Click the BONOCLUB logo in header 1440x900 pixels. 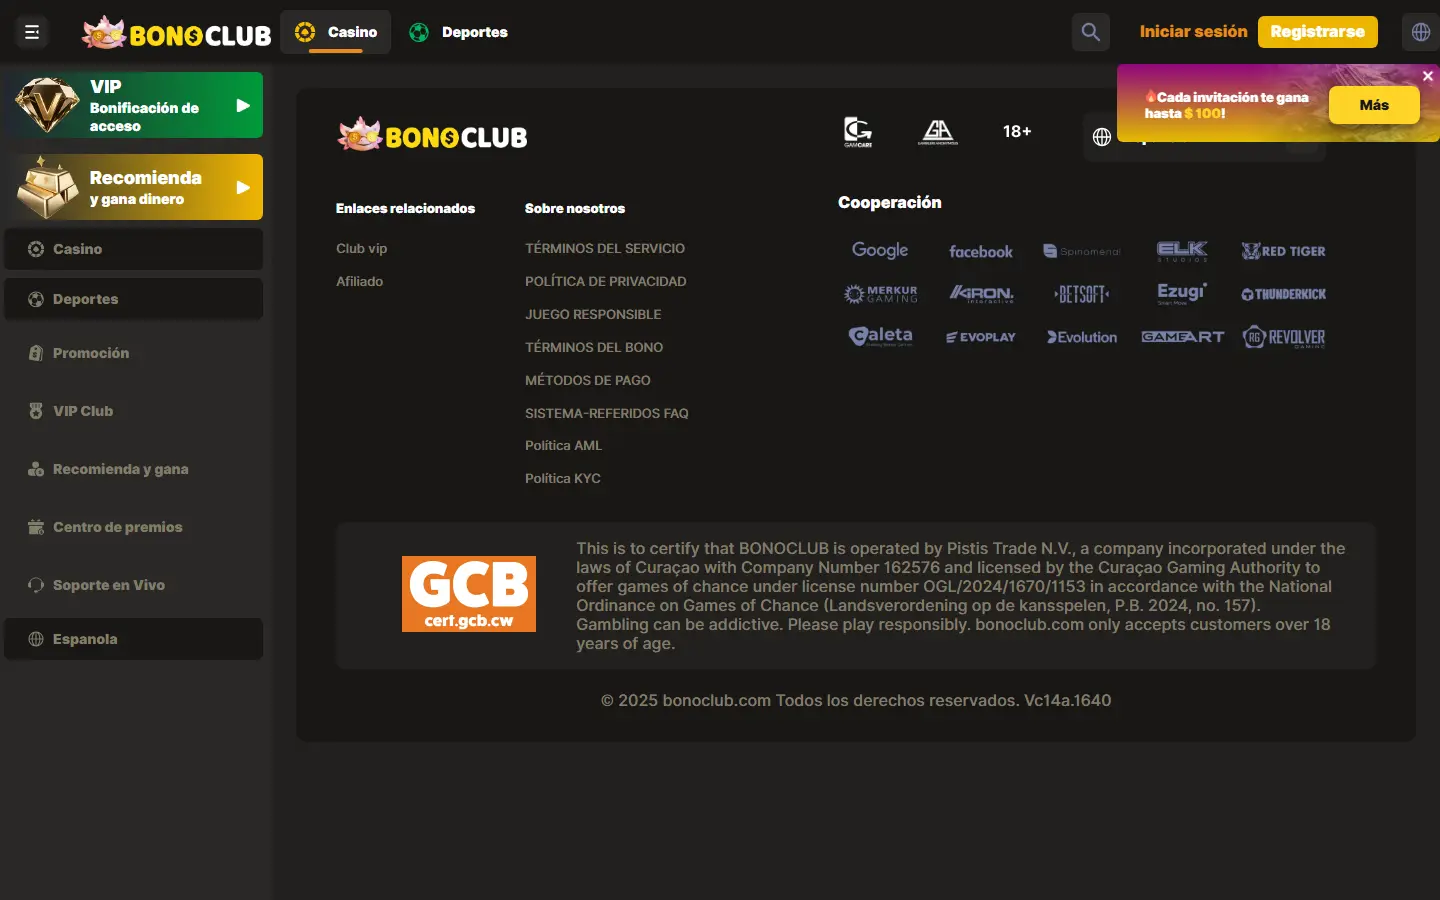click(176, 33)
